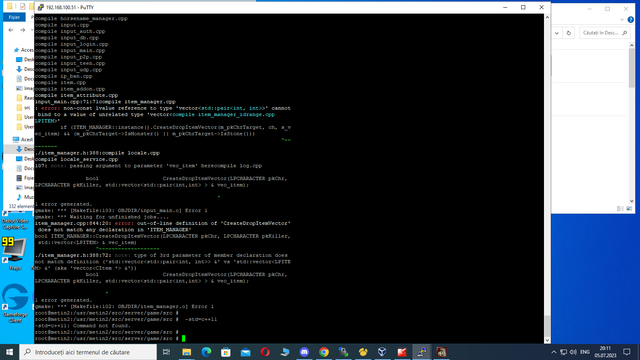This screenshot has width=640, height=360.
Task: Minimize the PuTTY window
Action: click(x=505, y=7)
